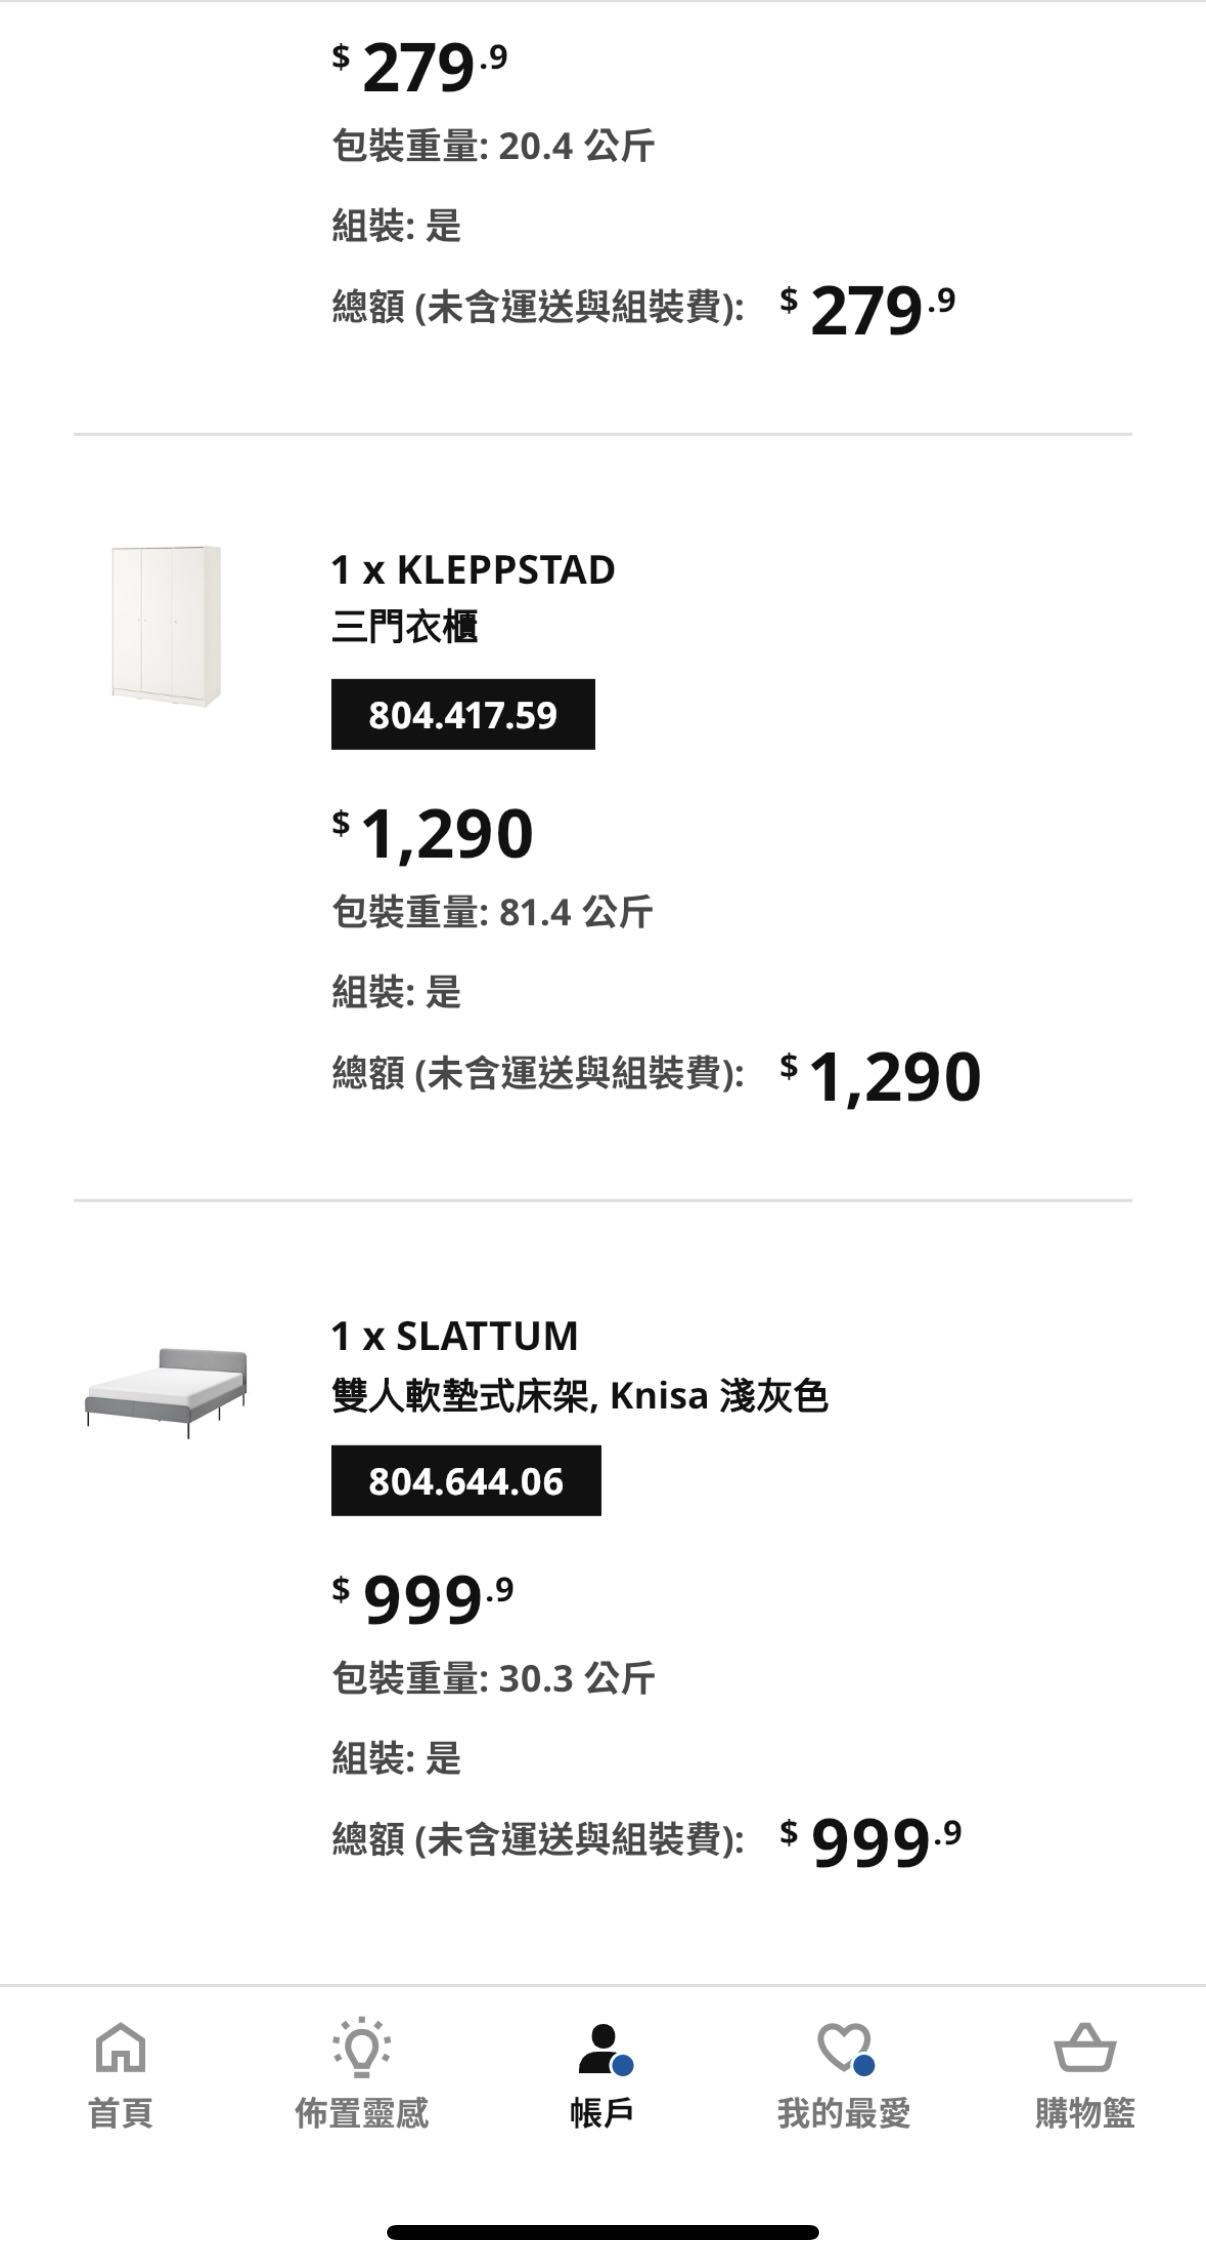Tap article number 804.644.06 badge
Viewport: 1206px width, 2264px height.
[466, 1481]
